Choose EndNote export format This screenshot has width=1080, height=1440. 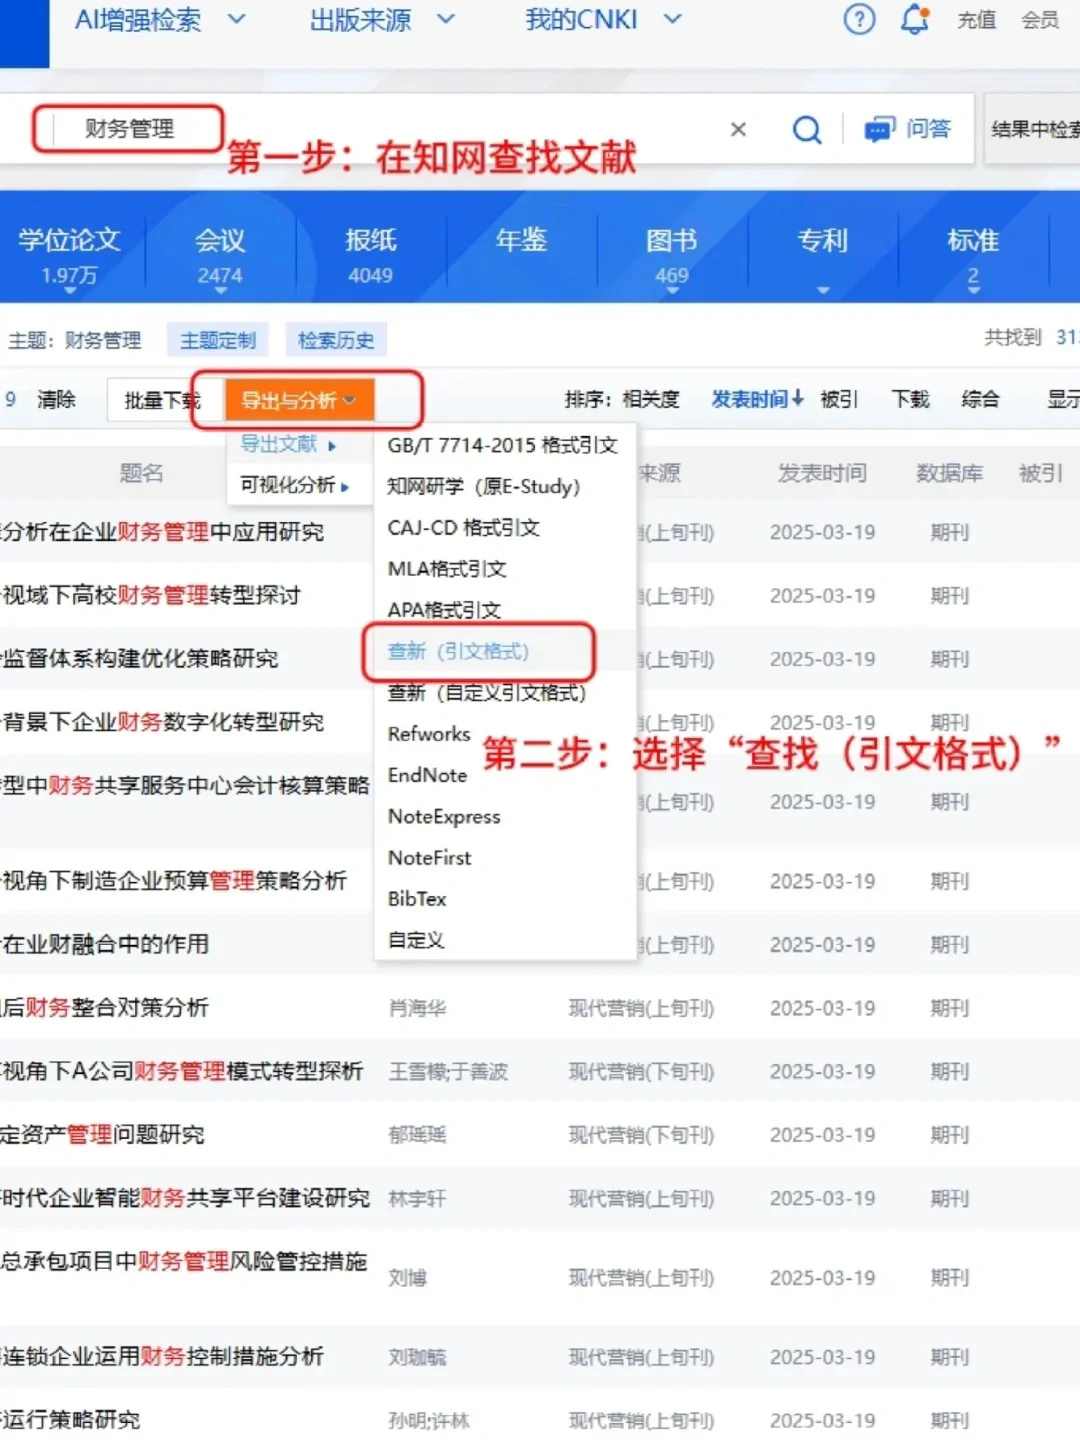427,775
